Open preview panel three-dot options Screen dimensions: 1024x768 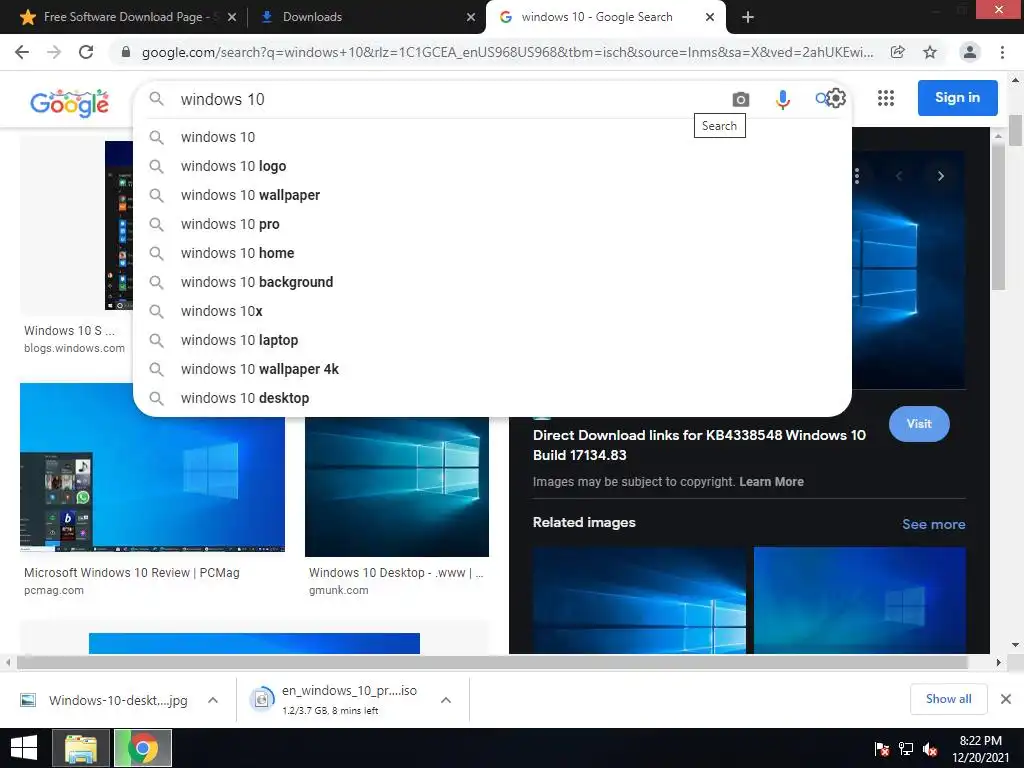pos(857,176)
